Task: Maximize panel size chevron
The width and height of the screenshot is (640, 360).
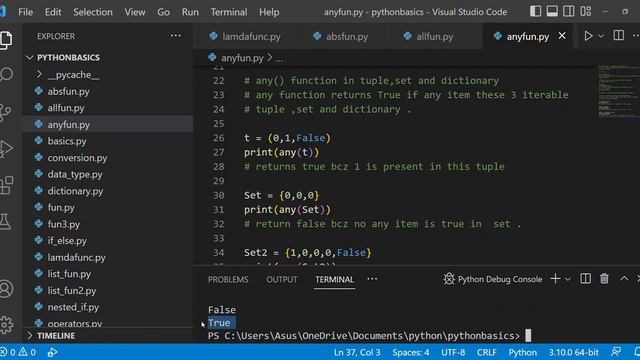Action: (x=624, y=278)
